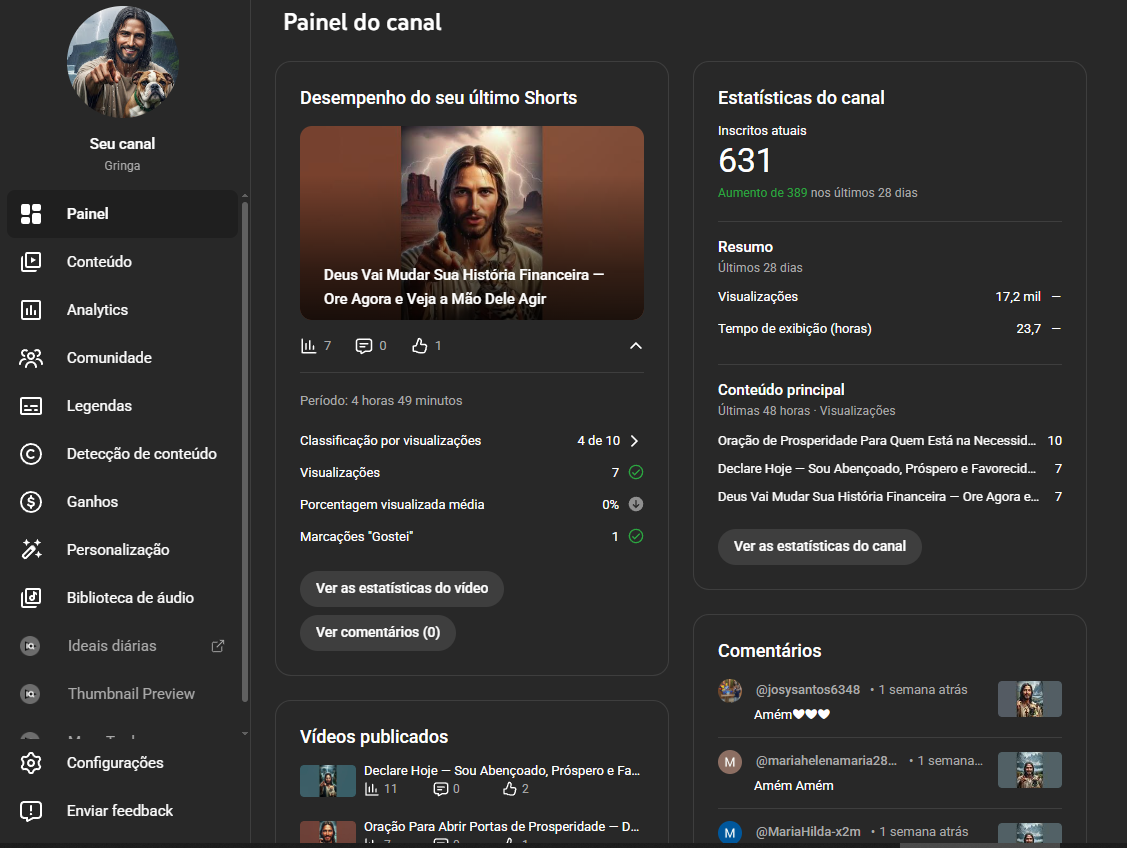1127x848 pixels.
Task: Click the latest Shorts thumbnail image
Action: [x=472, y=223]
